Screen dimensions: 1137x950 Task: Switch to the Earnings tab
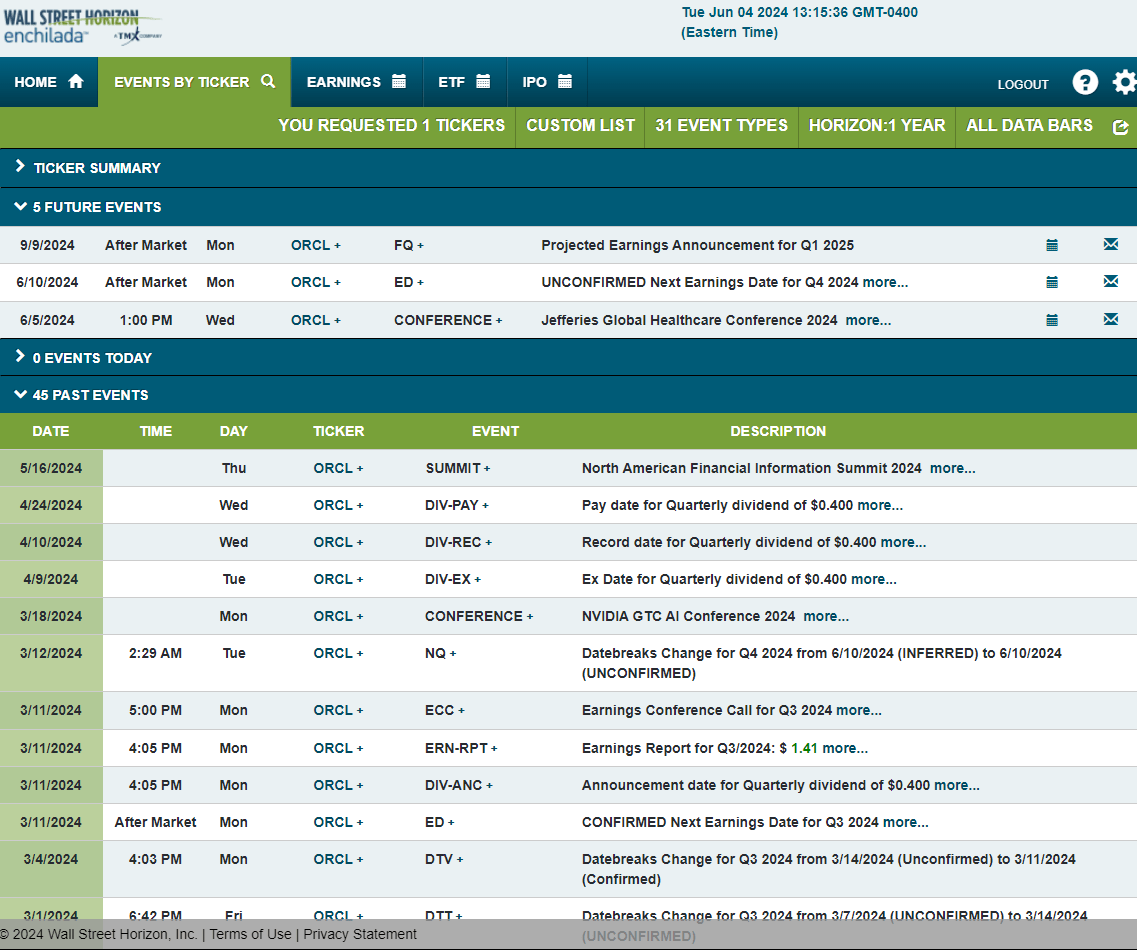click(357, 82)
